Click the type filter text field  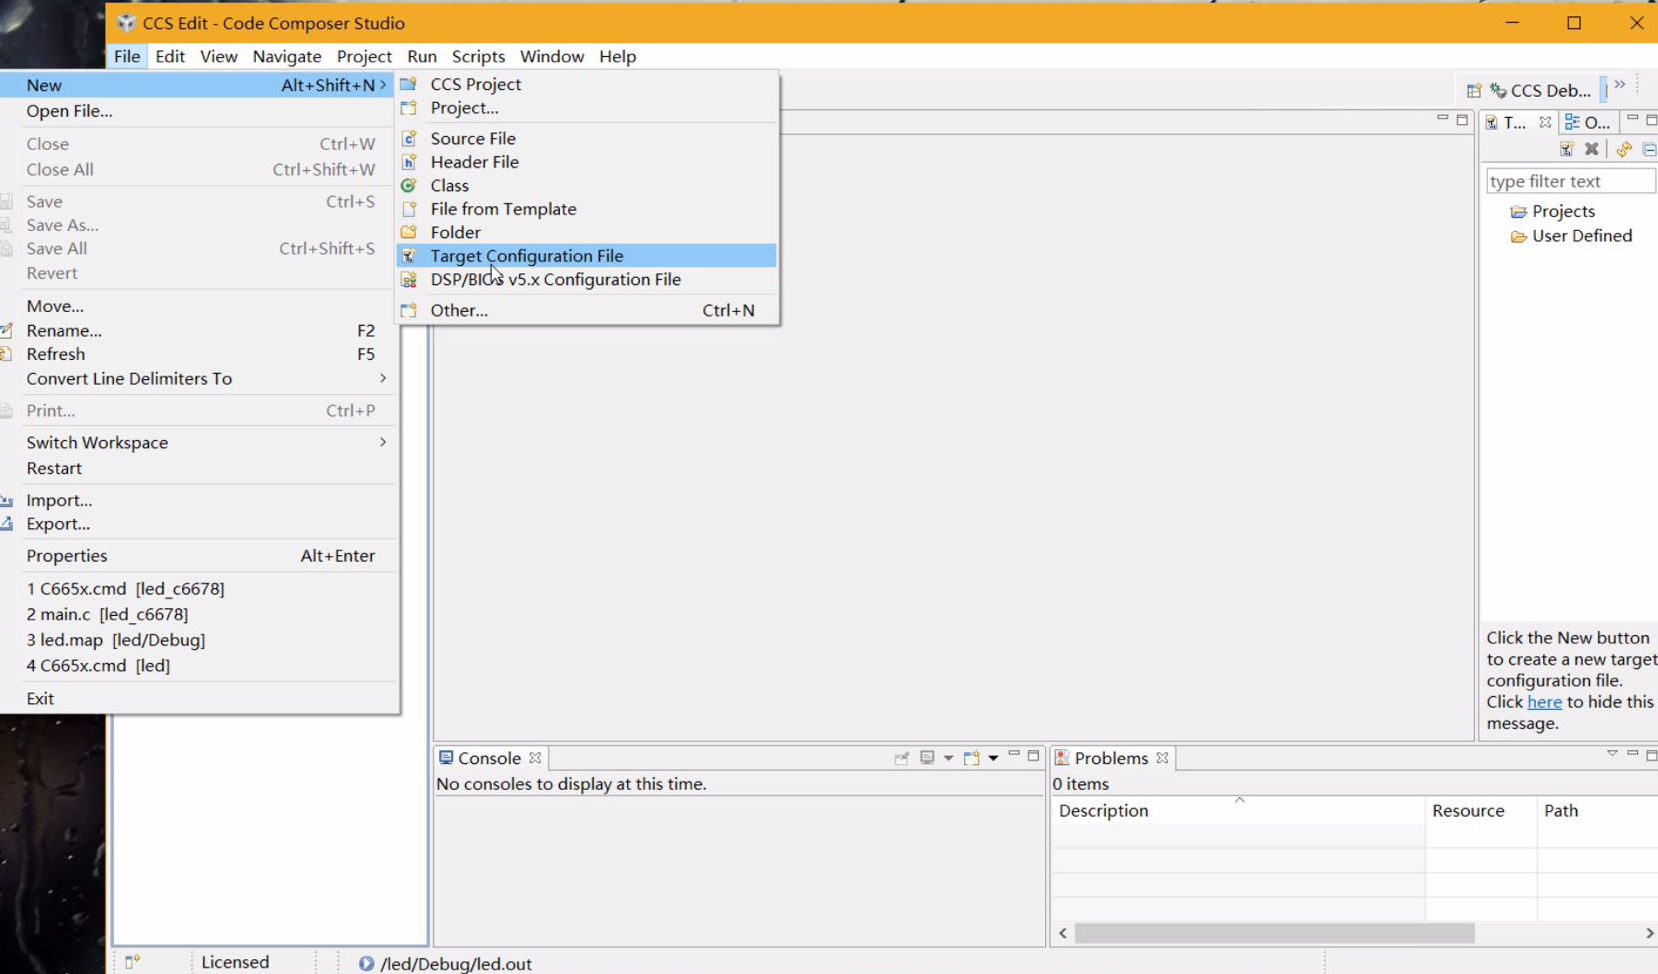[x=1570, y=181]
